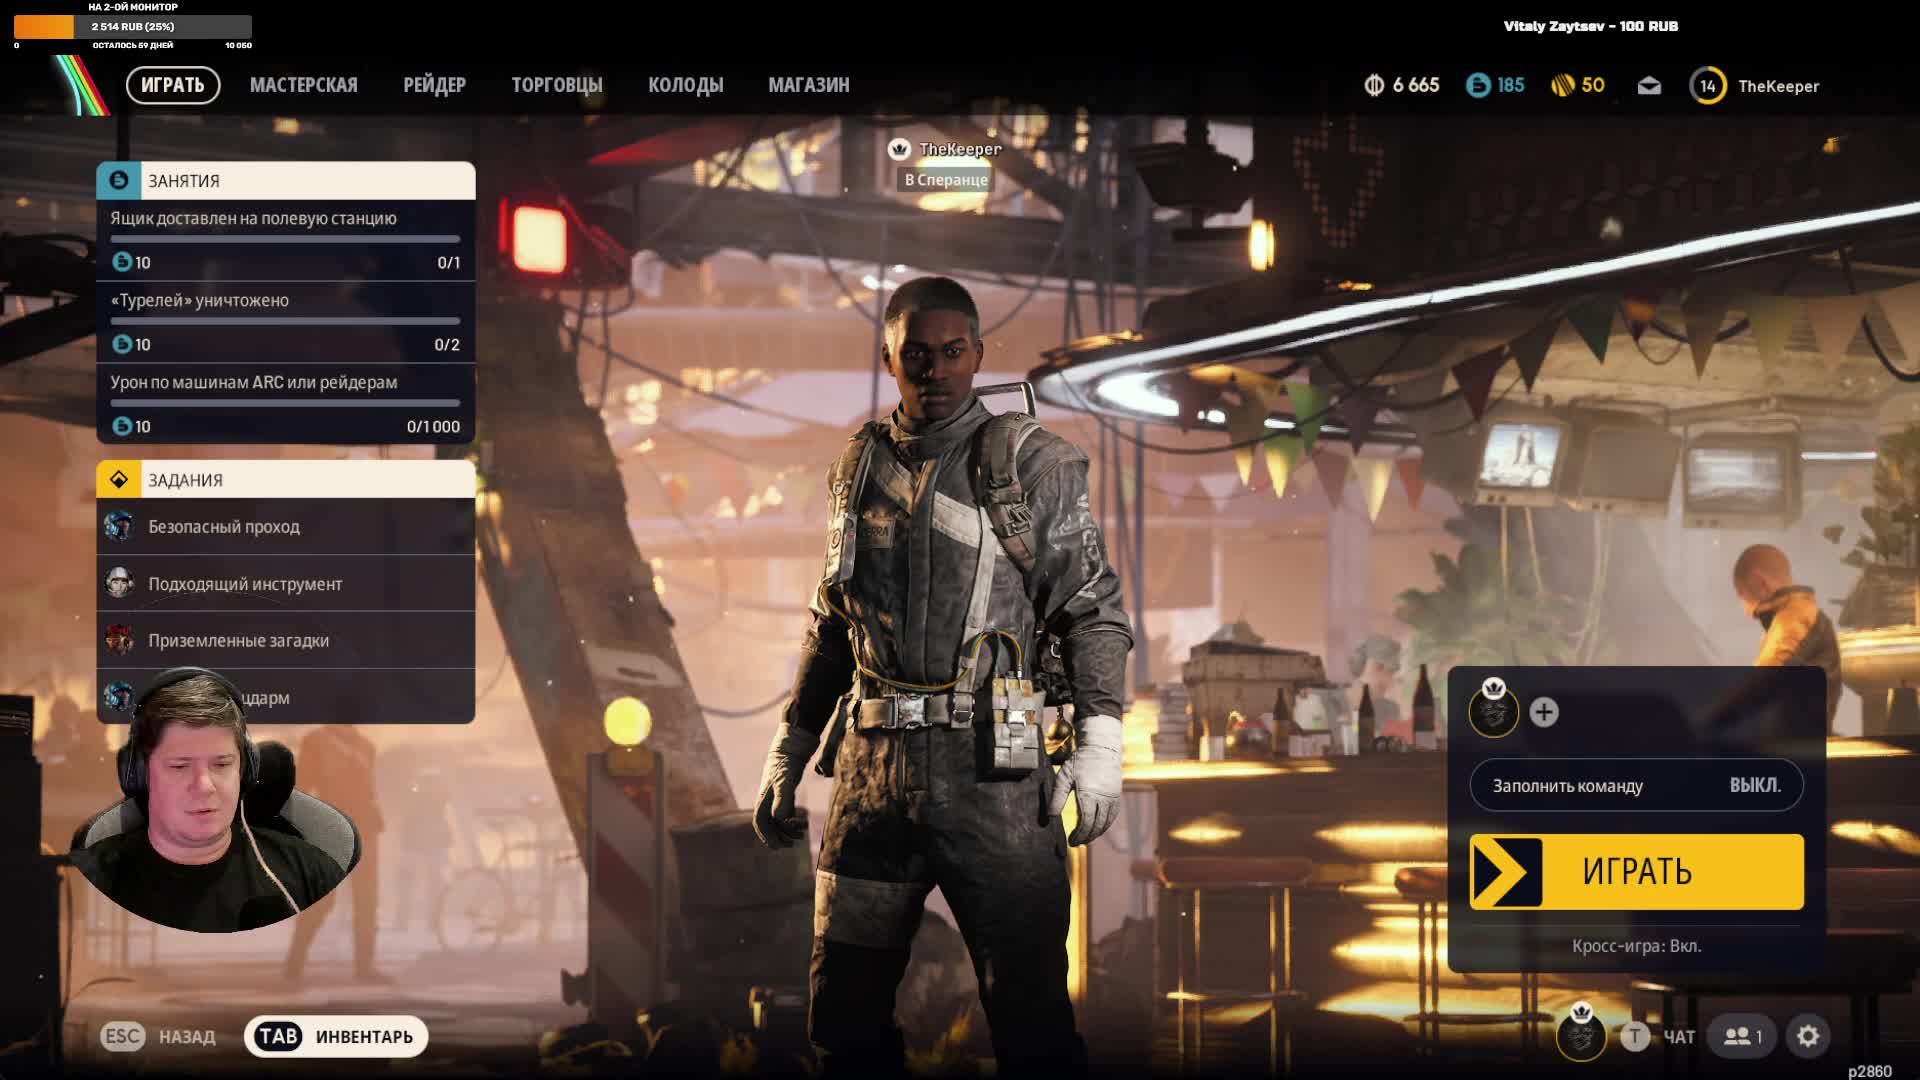This screenshot has height=1080, width=1920.
Task: Toggle Кросс-игра setting
Action: click(x=1636, y=946)
